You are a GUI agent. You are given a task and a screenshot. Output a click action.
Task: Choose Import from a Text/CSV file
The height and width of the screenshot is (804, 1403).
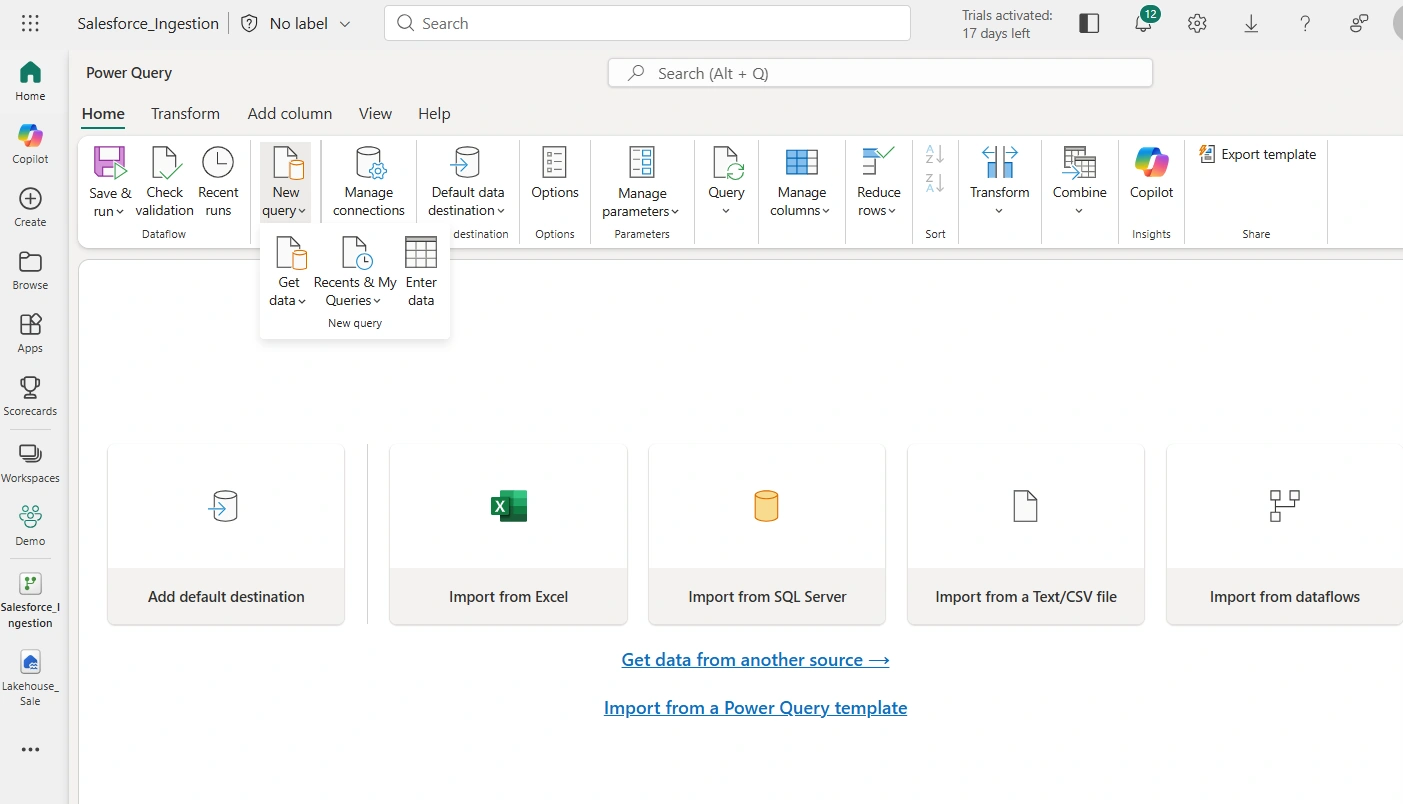click(1026, 535)
